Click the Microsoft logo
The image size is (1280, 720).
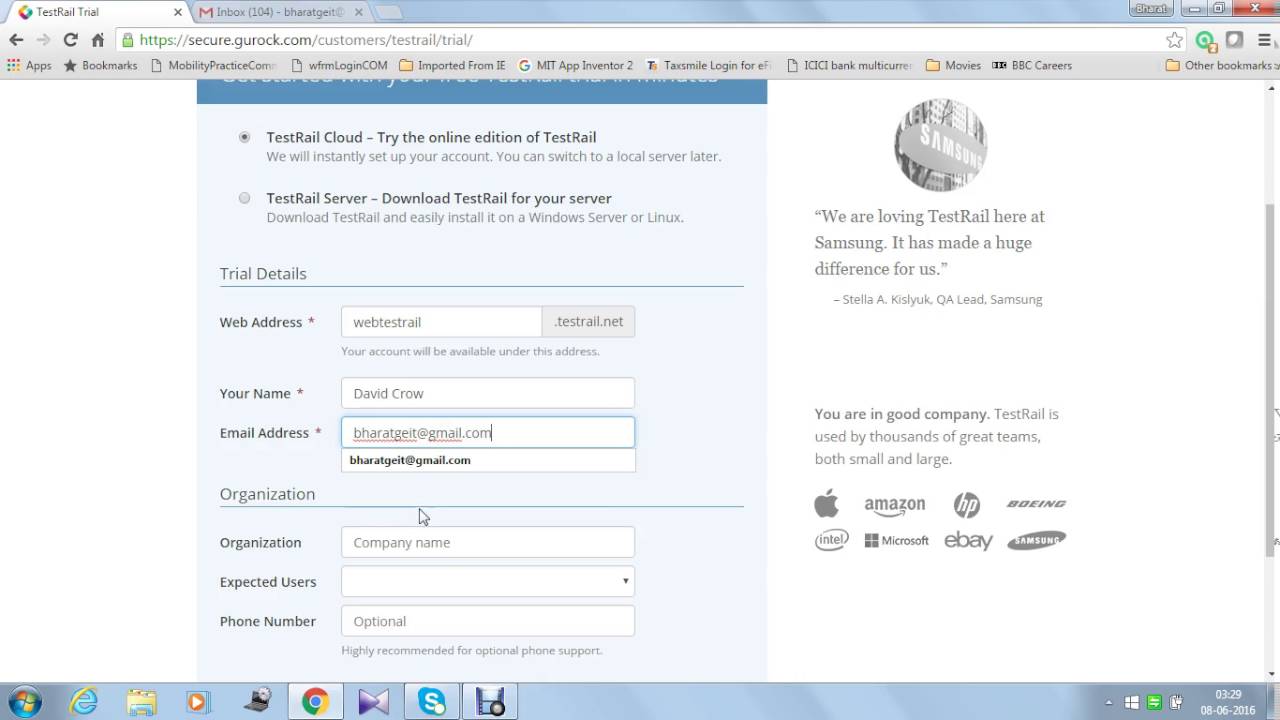897,540
